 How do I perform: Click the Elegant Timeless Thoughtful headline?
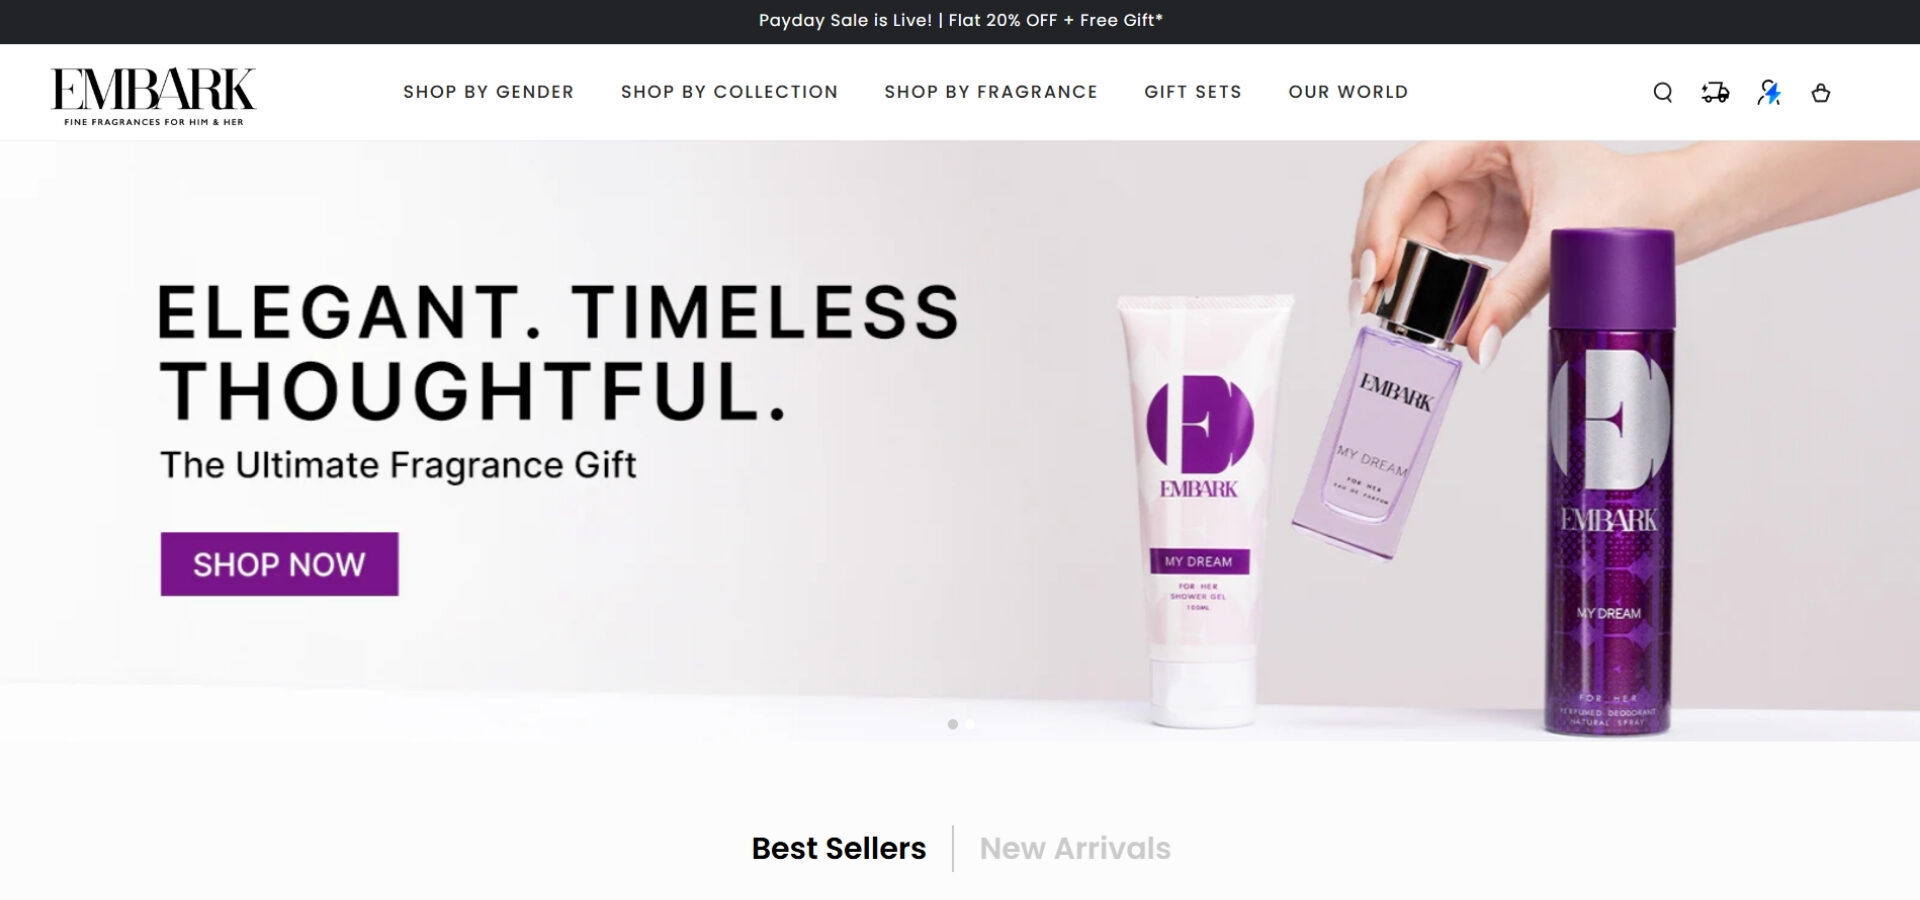click(559, 351)
